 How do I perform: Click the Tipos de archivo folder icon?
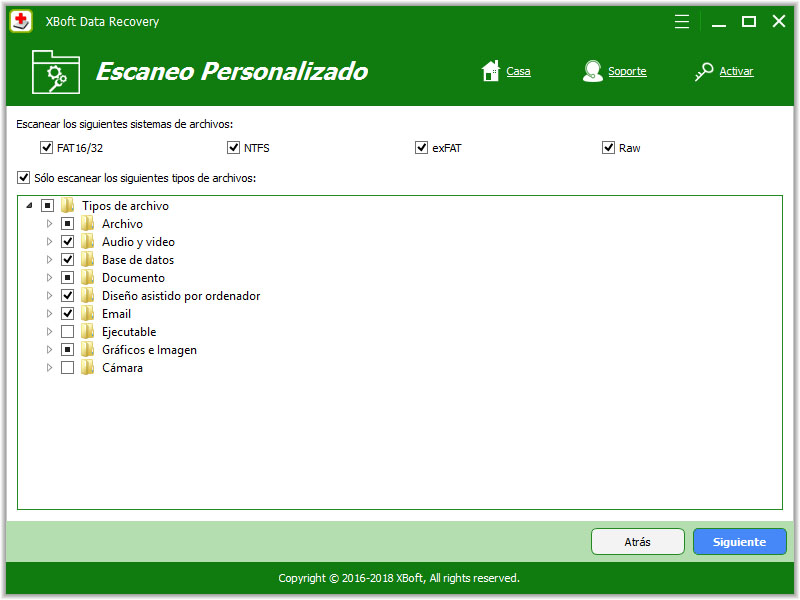(67, 206)
